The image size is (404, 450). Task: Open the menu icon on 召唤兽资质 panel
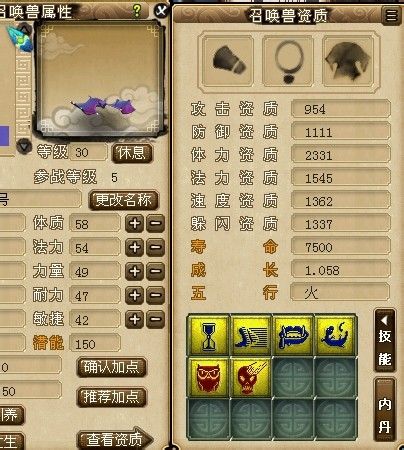coord(391,15)
